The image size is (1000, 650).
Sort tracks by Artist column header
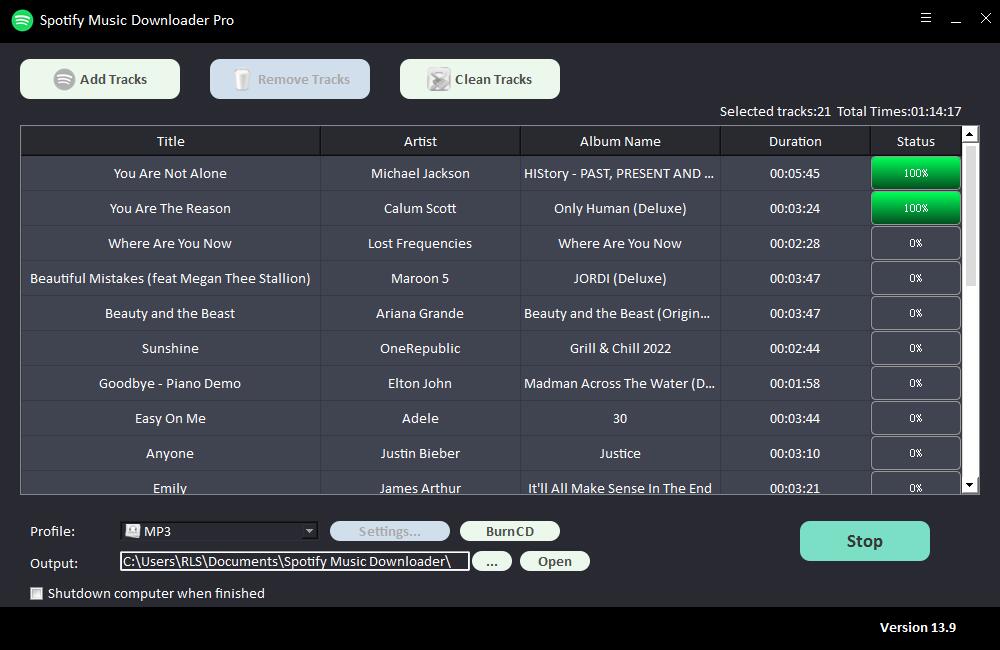coord(420,141)
